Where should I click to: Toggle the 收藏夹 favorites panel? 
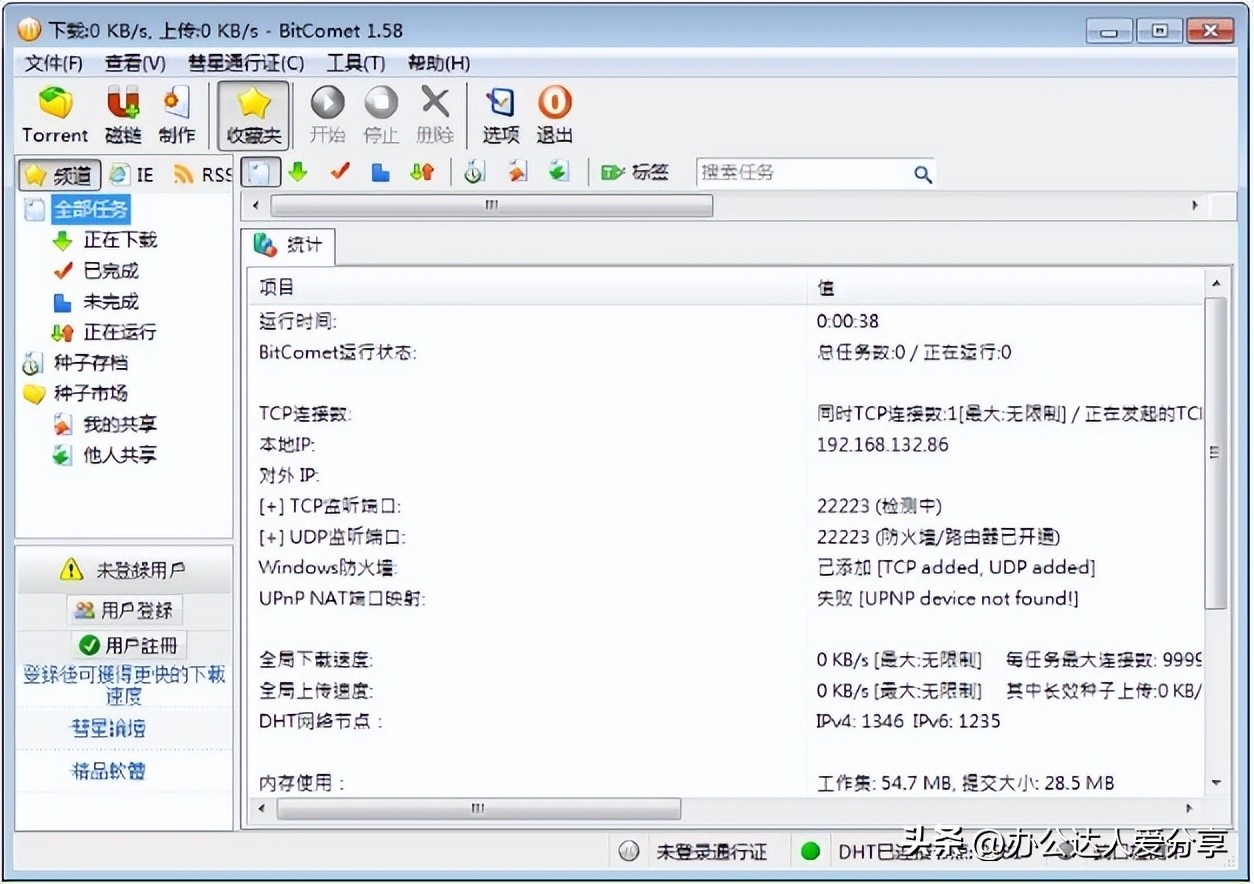(x=254, y=115)
